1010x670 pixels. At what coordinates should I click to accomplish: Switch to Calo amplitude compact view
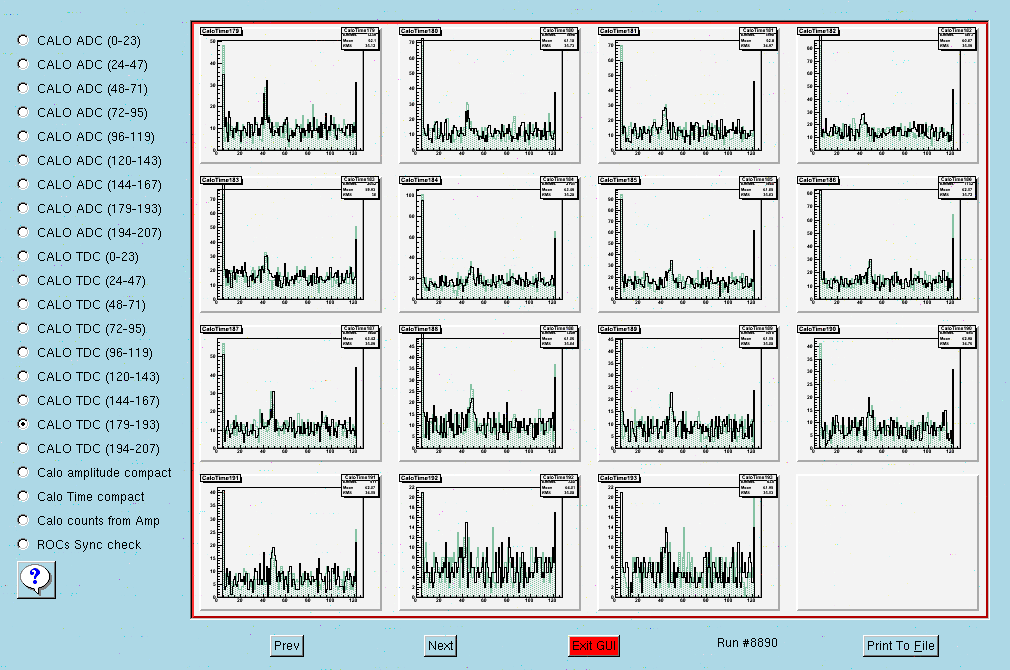pyautogui.click(x=23, y=472)
